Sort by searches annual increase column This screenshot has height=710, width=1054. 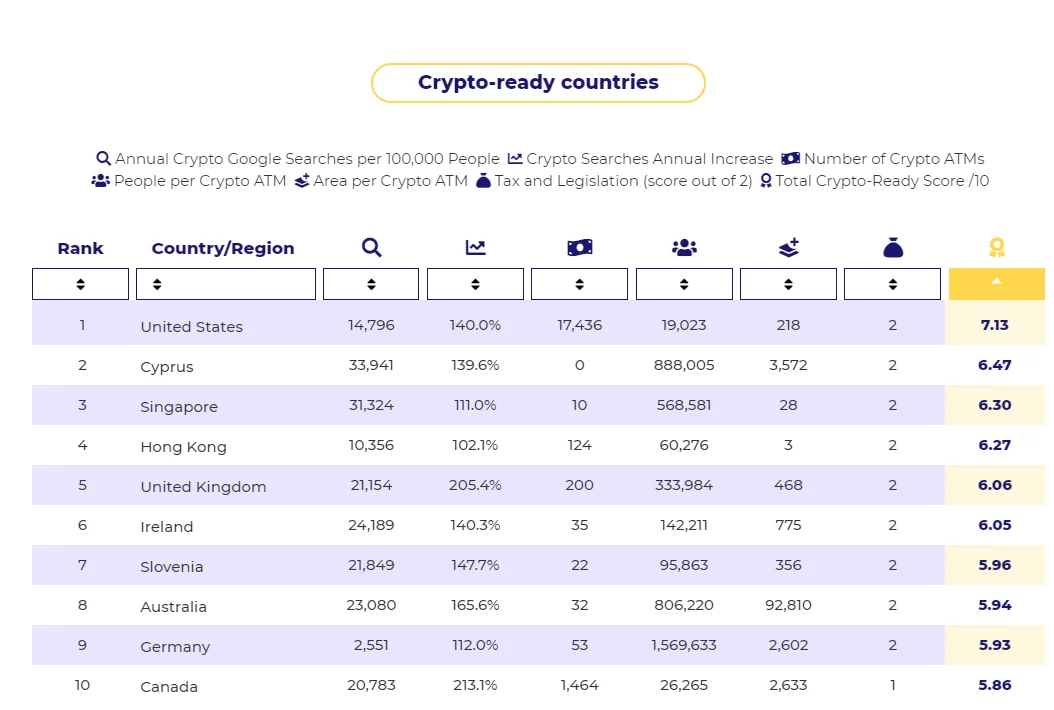(475, 284)
